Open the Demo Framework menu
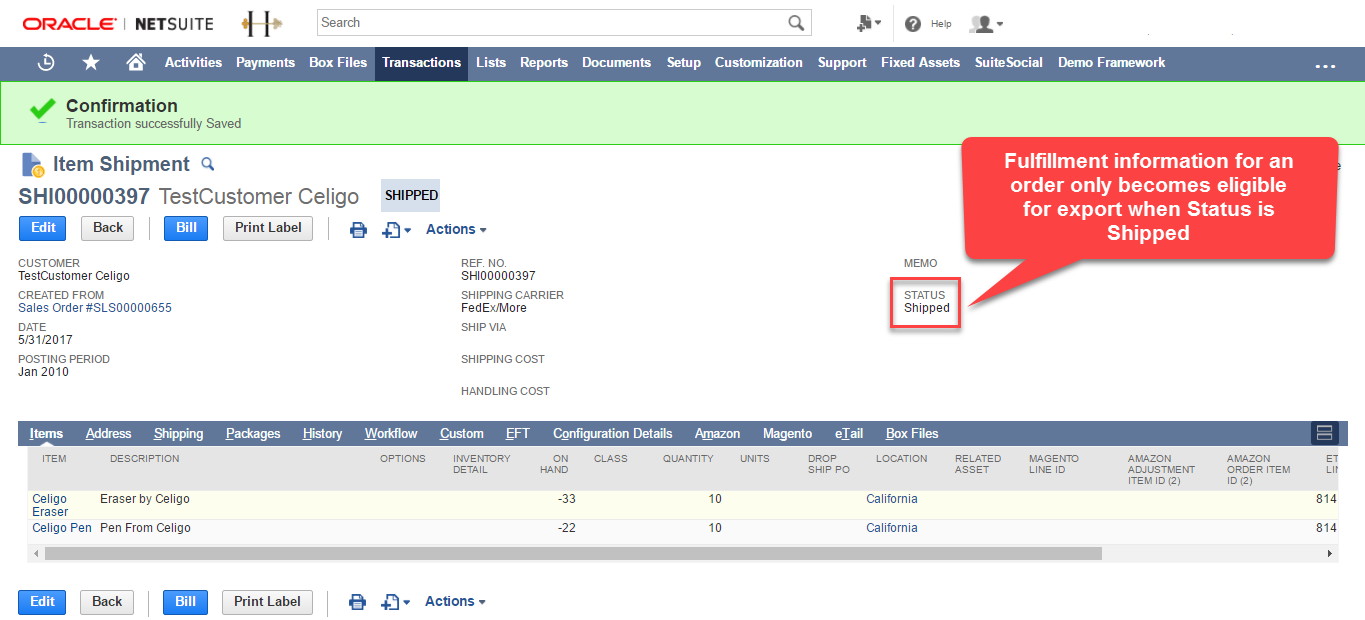Viewport: 1365px width, 620px height. point(1112,62)
